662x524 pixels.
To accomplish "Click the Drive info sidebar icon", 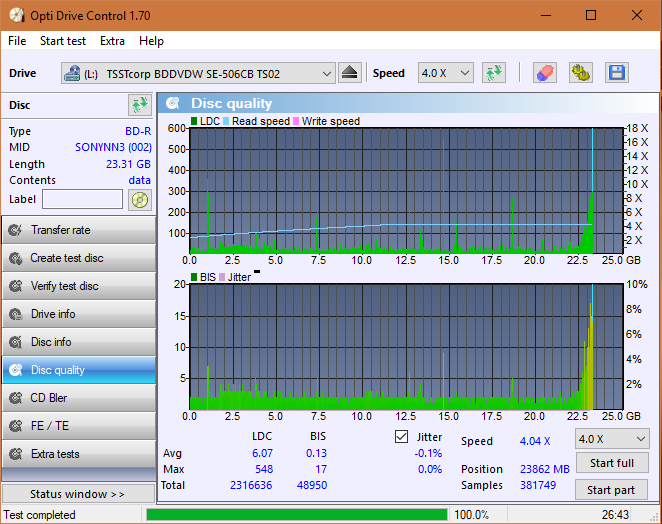I will coord(16,314).
